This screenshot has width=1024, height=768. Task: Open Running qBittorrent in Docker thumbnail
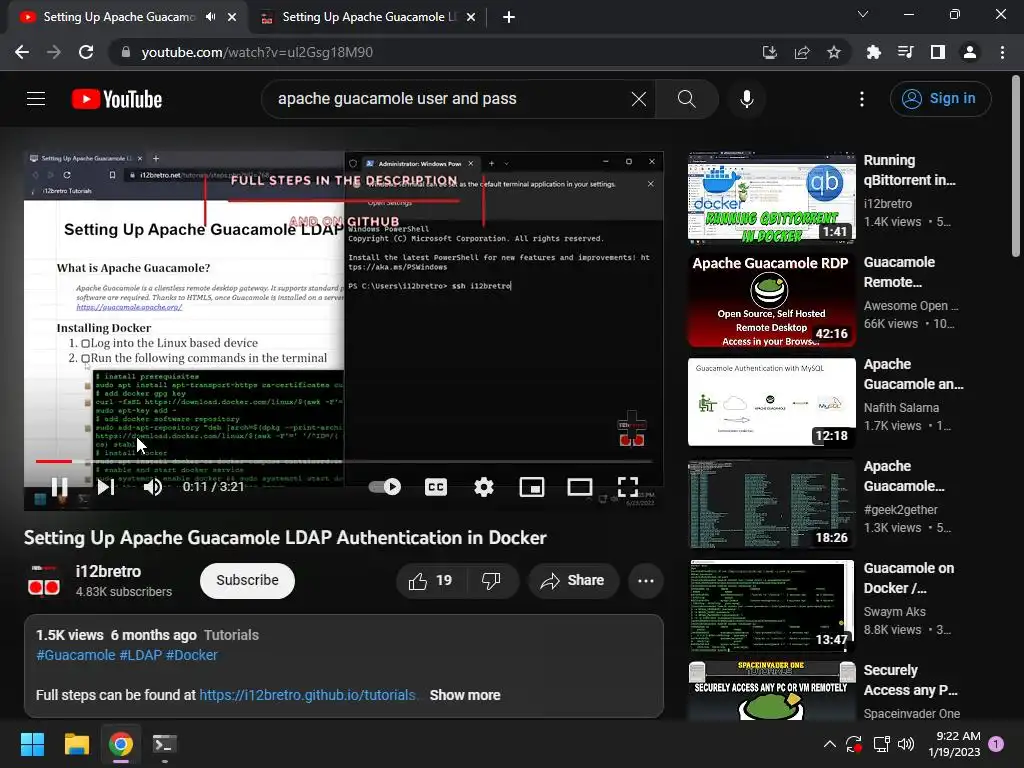(771, 197)
